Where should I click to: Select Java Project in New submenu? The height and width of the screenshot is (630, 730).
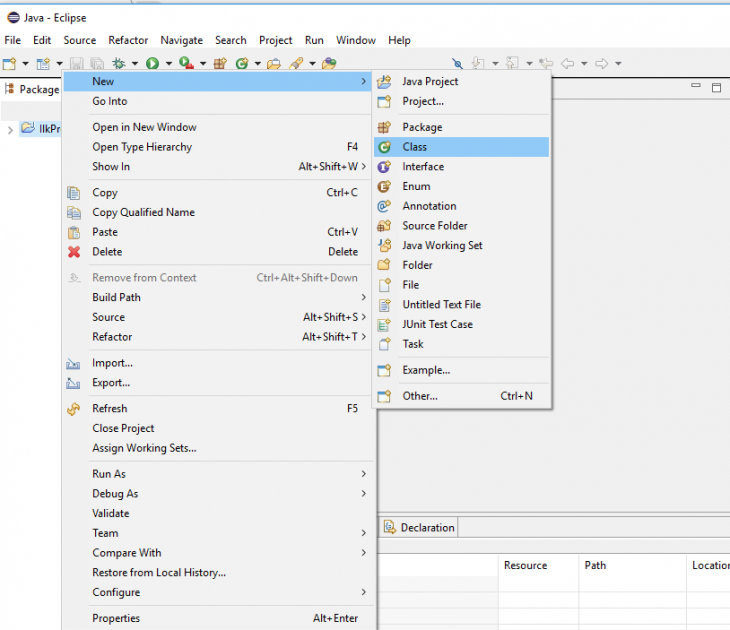[x=461, y=81]
